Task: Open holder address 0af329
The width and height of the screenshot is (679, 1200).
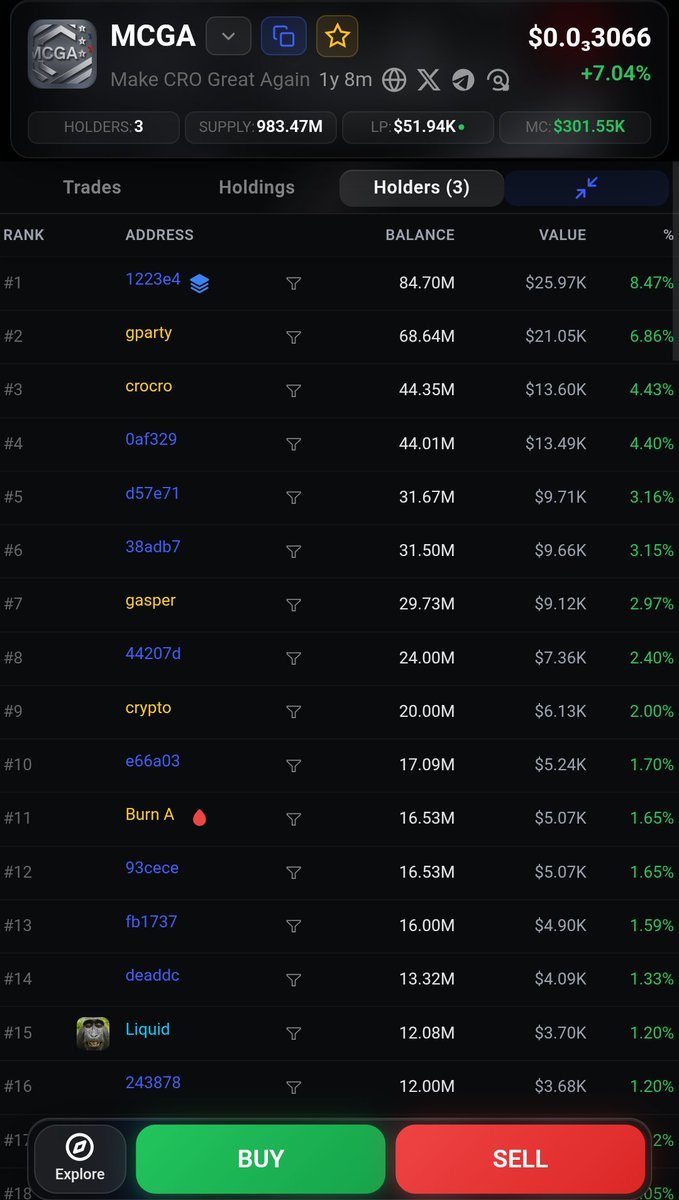Action: click(151, 439)
